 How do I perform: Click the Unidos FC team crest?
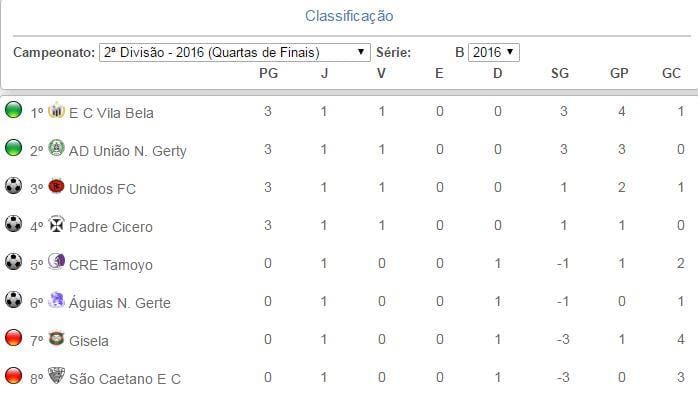coord(56,188)
